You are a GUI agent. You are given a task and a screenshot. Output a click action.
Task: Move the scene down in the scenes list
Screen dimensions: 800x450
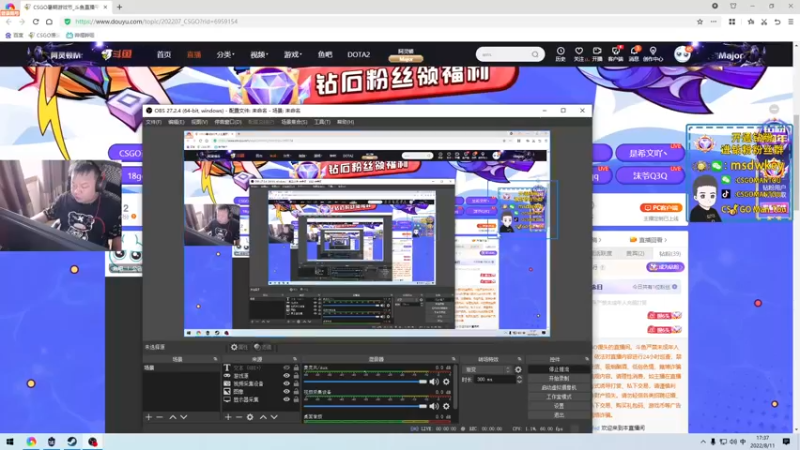[184, 417]
